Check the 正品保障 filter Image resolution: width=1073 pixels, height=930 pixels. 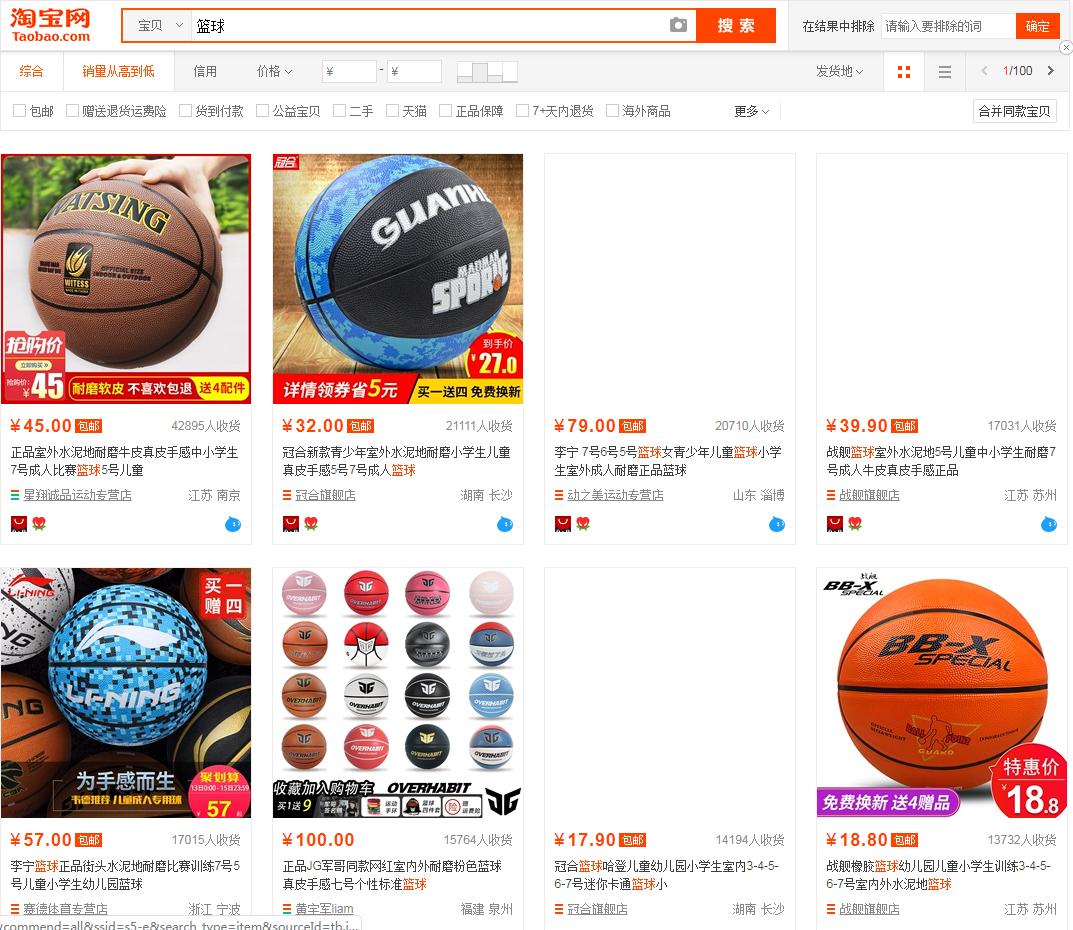coord(445,110)
